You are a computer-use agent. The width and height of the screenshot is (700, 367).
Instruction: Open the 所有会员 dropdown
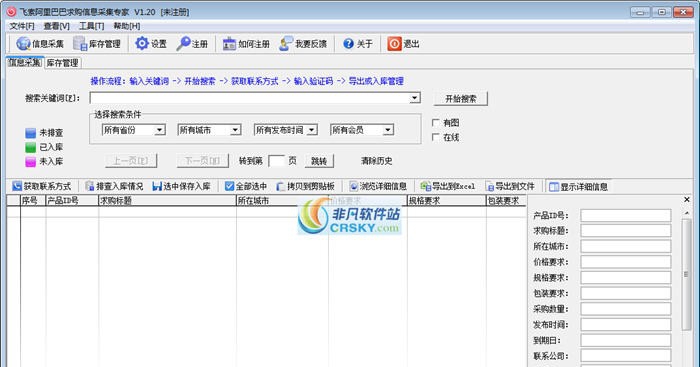point(388,130)
